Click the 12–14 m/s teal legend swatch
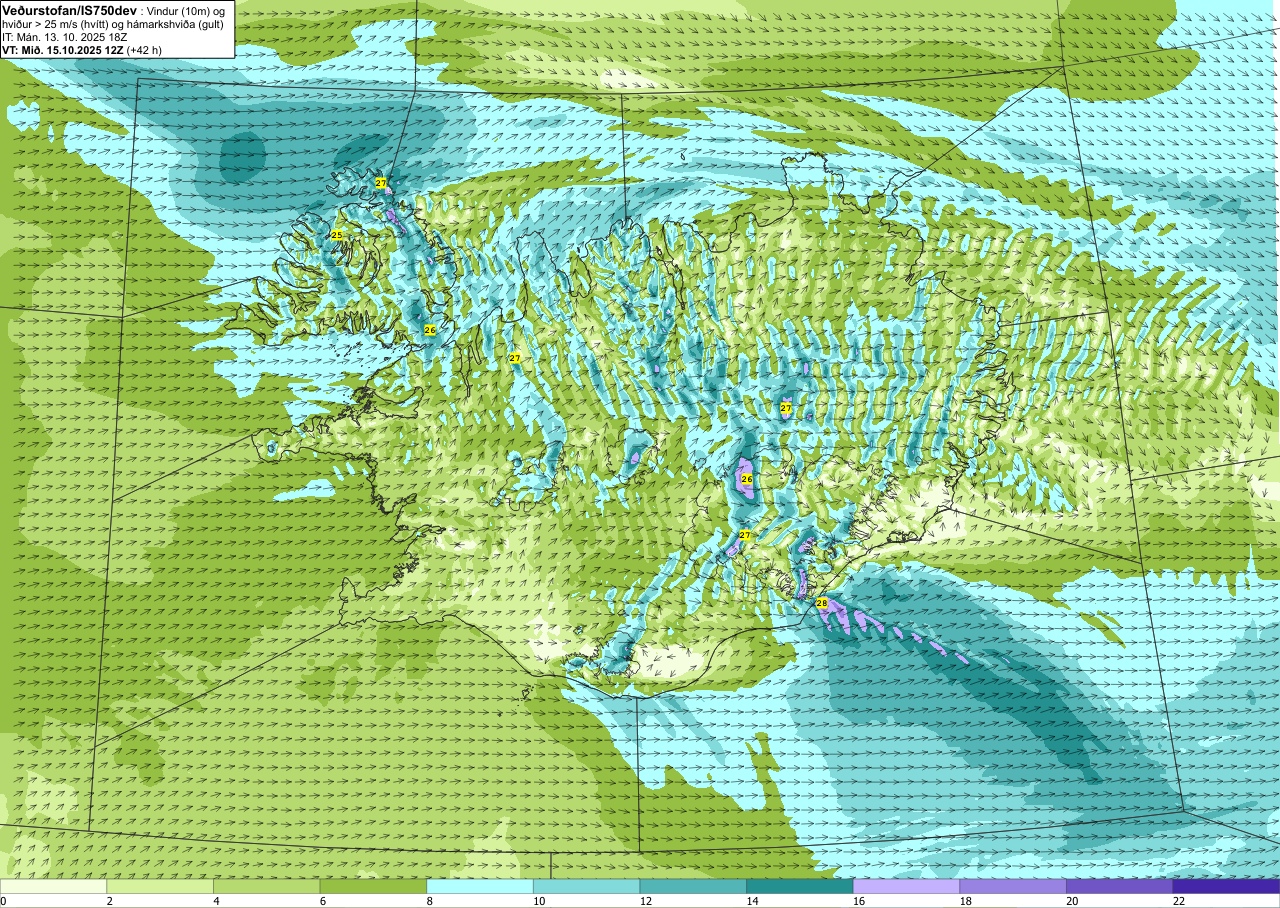Viewport: 1280px width, 908px height. pyautogui.click(x=693, y=886)
